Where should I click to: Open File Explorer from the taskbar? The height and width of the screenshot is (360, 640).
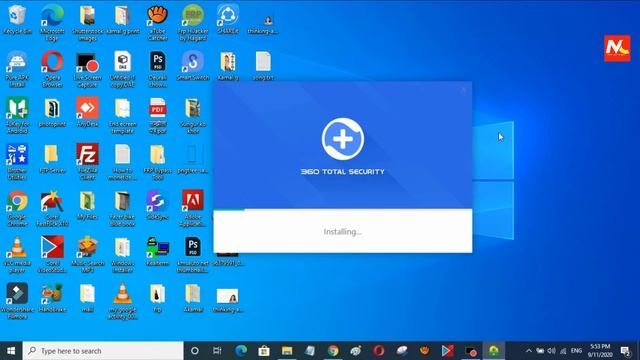[287, 351]
